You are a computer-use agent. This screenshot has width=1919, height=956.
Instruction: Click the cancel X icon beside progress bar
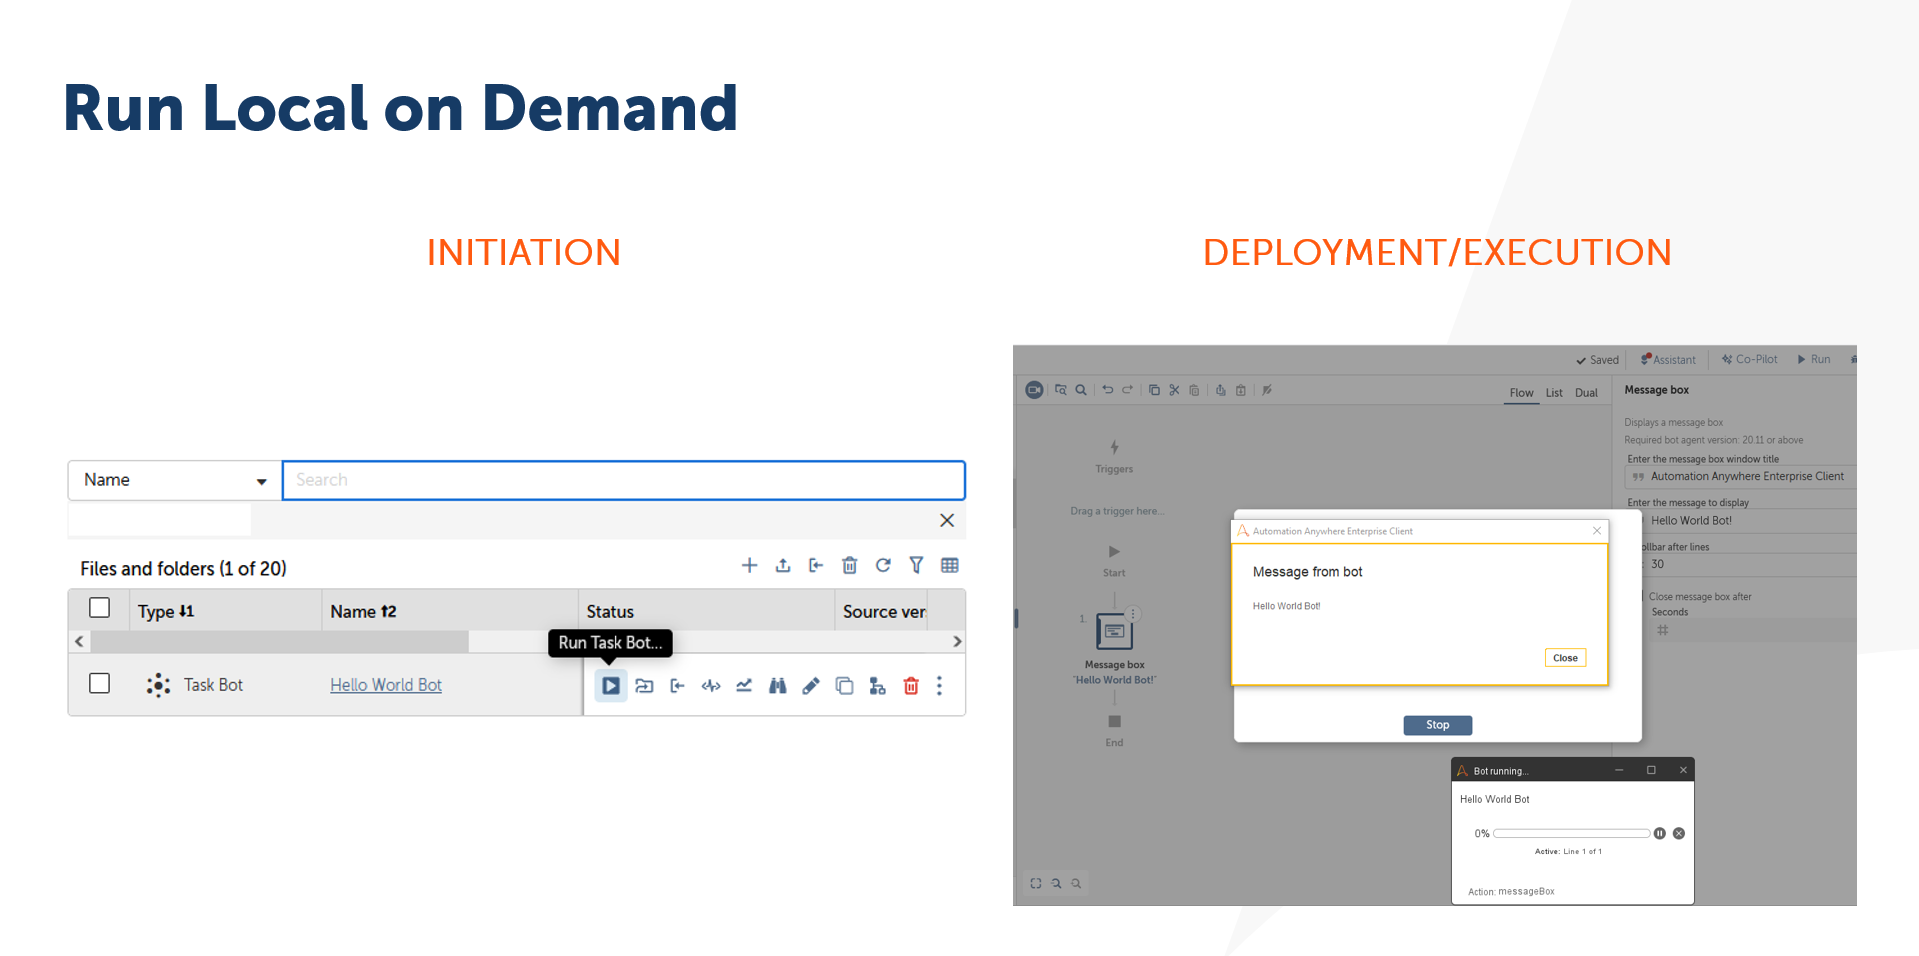pos(1679,833)
